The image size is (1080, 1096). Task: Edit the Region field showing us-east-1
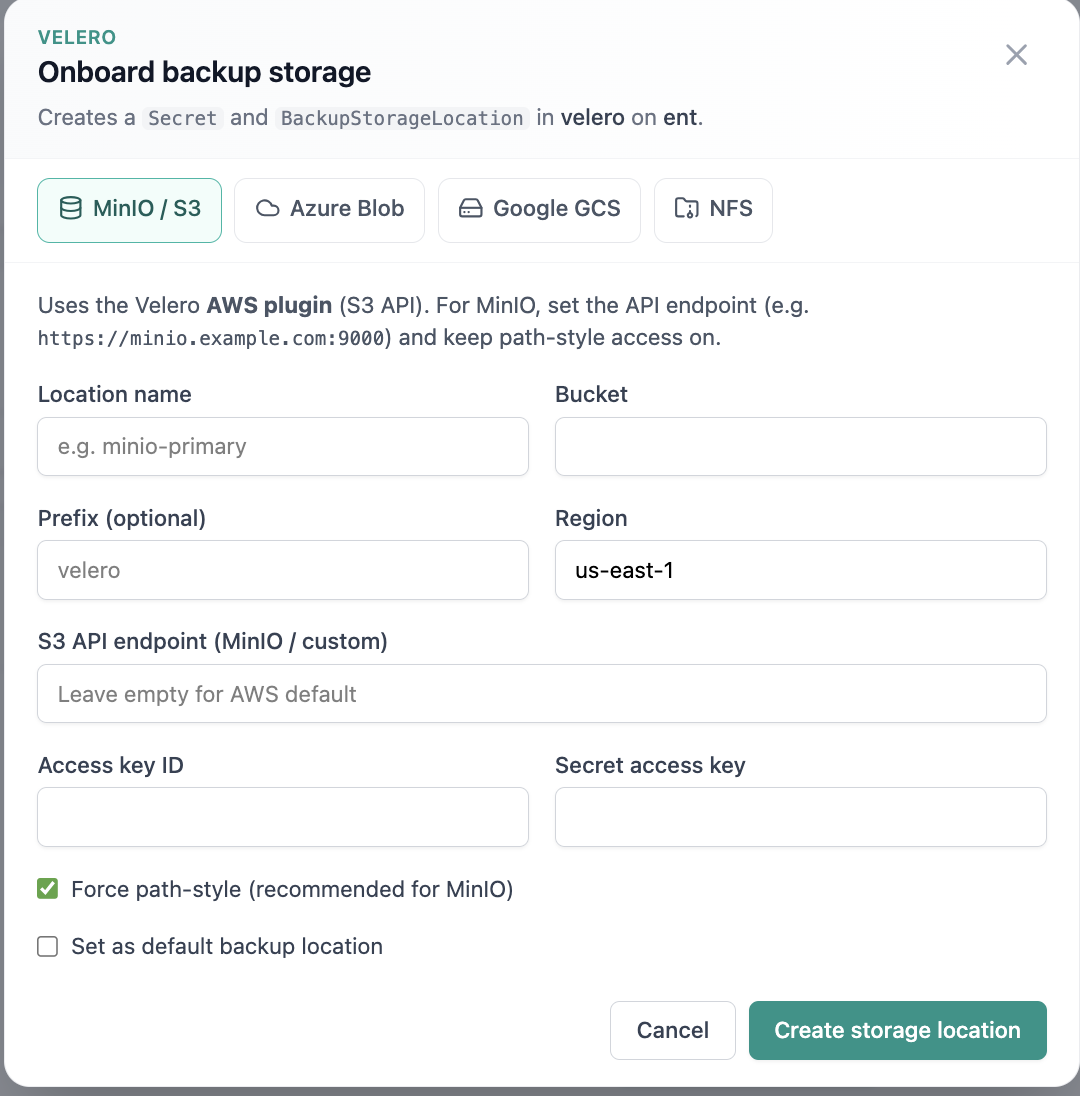(x=800, y=570)
